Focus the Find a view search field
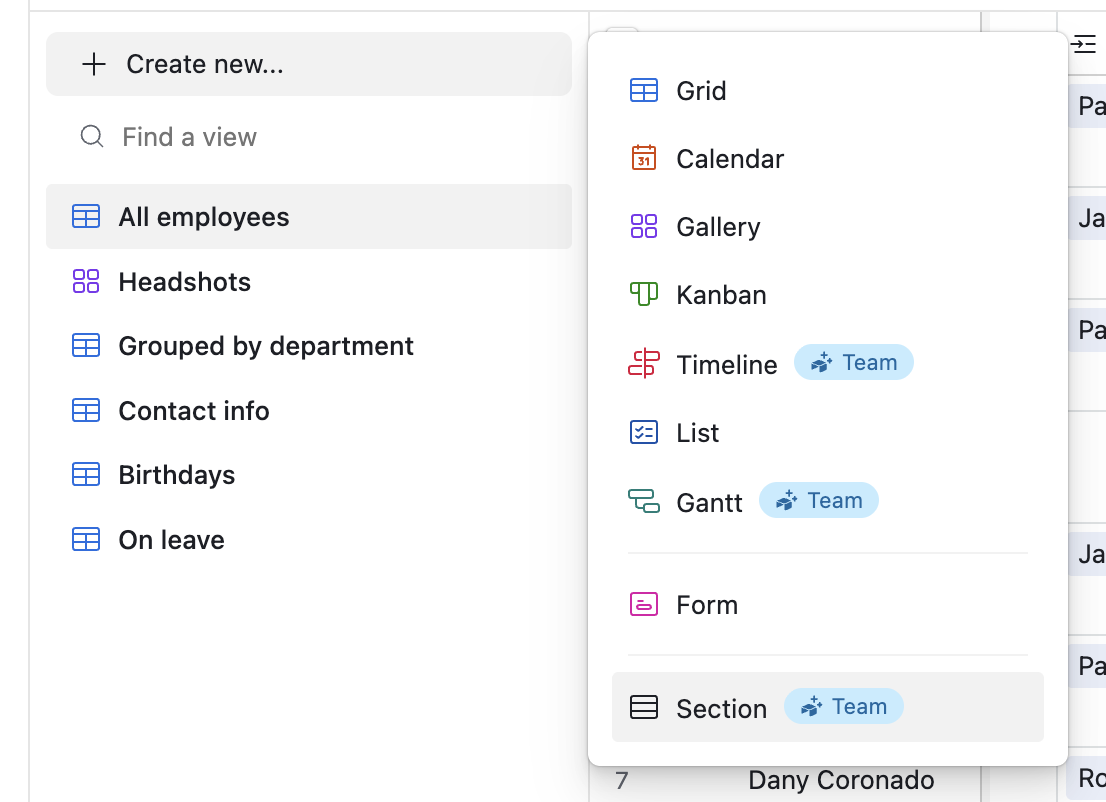This screenshot has height=802, width=1106. click(x=309, y=137)
